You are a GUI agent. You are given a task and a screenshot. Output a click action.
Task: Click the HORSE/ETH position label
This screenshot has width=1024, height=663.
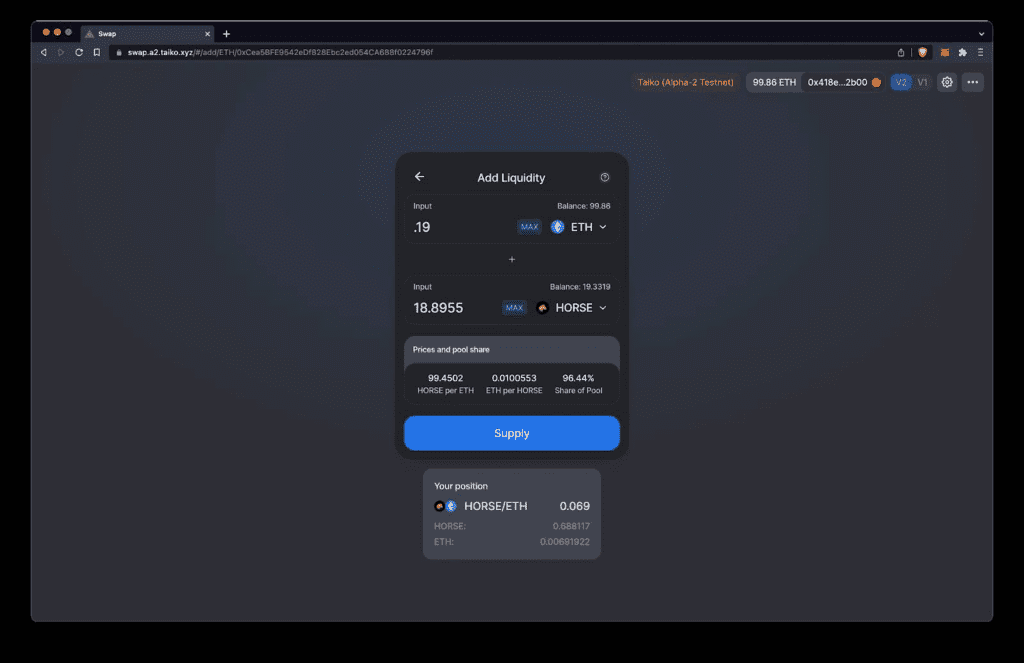coord(496,506)
